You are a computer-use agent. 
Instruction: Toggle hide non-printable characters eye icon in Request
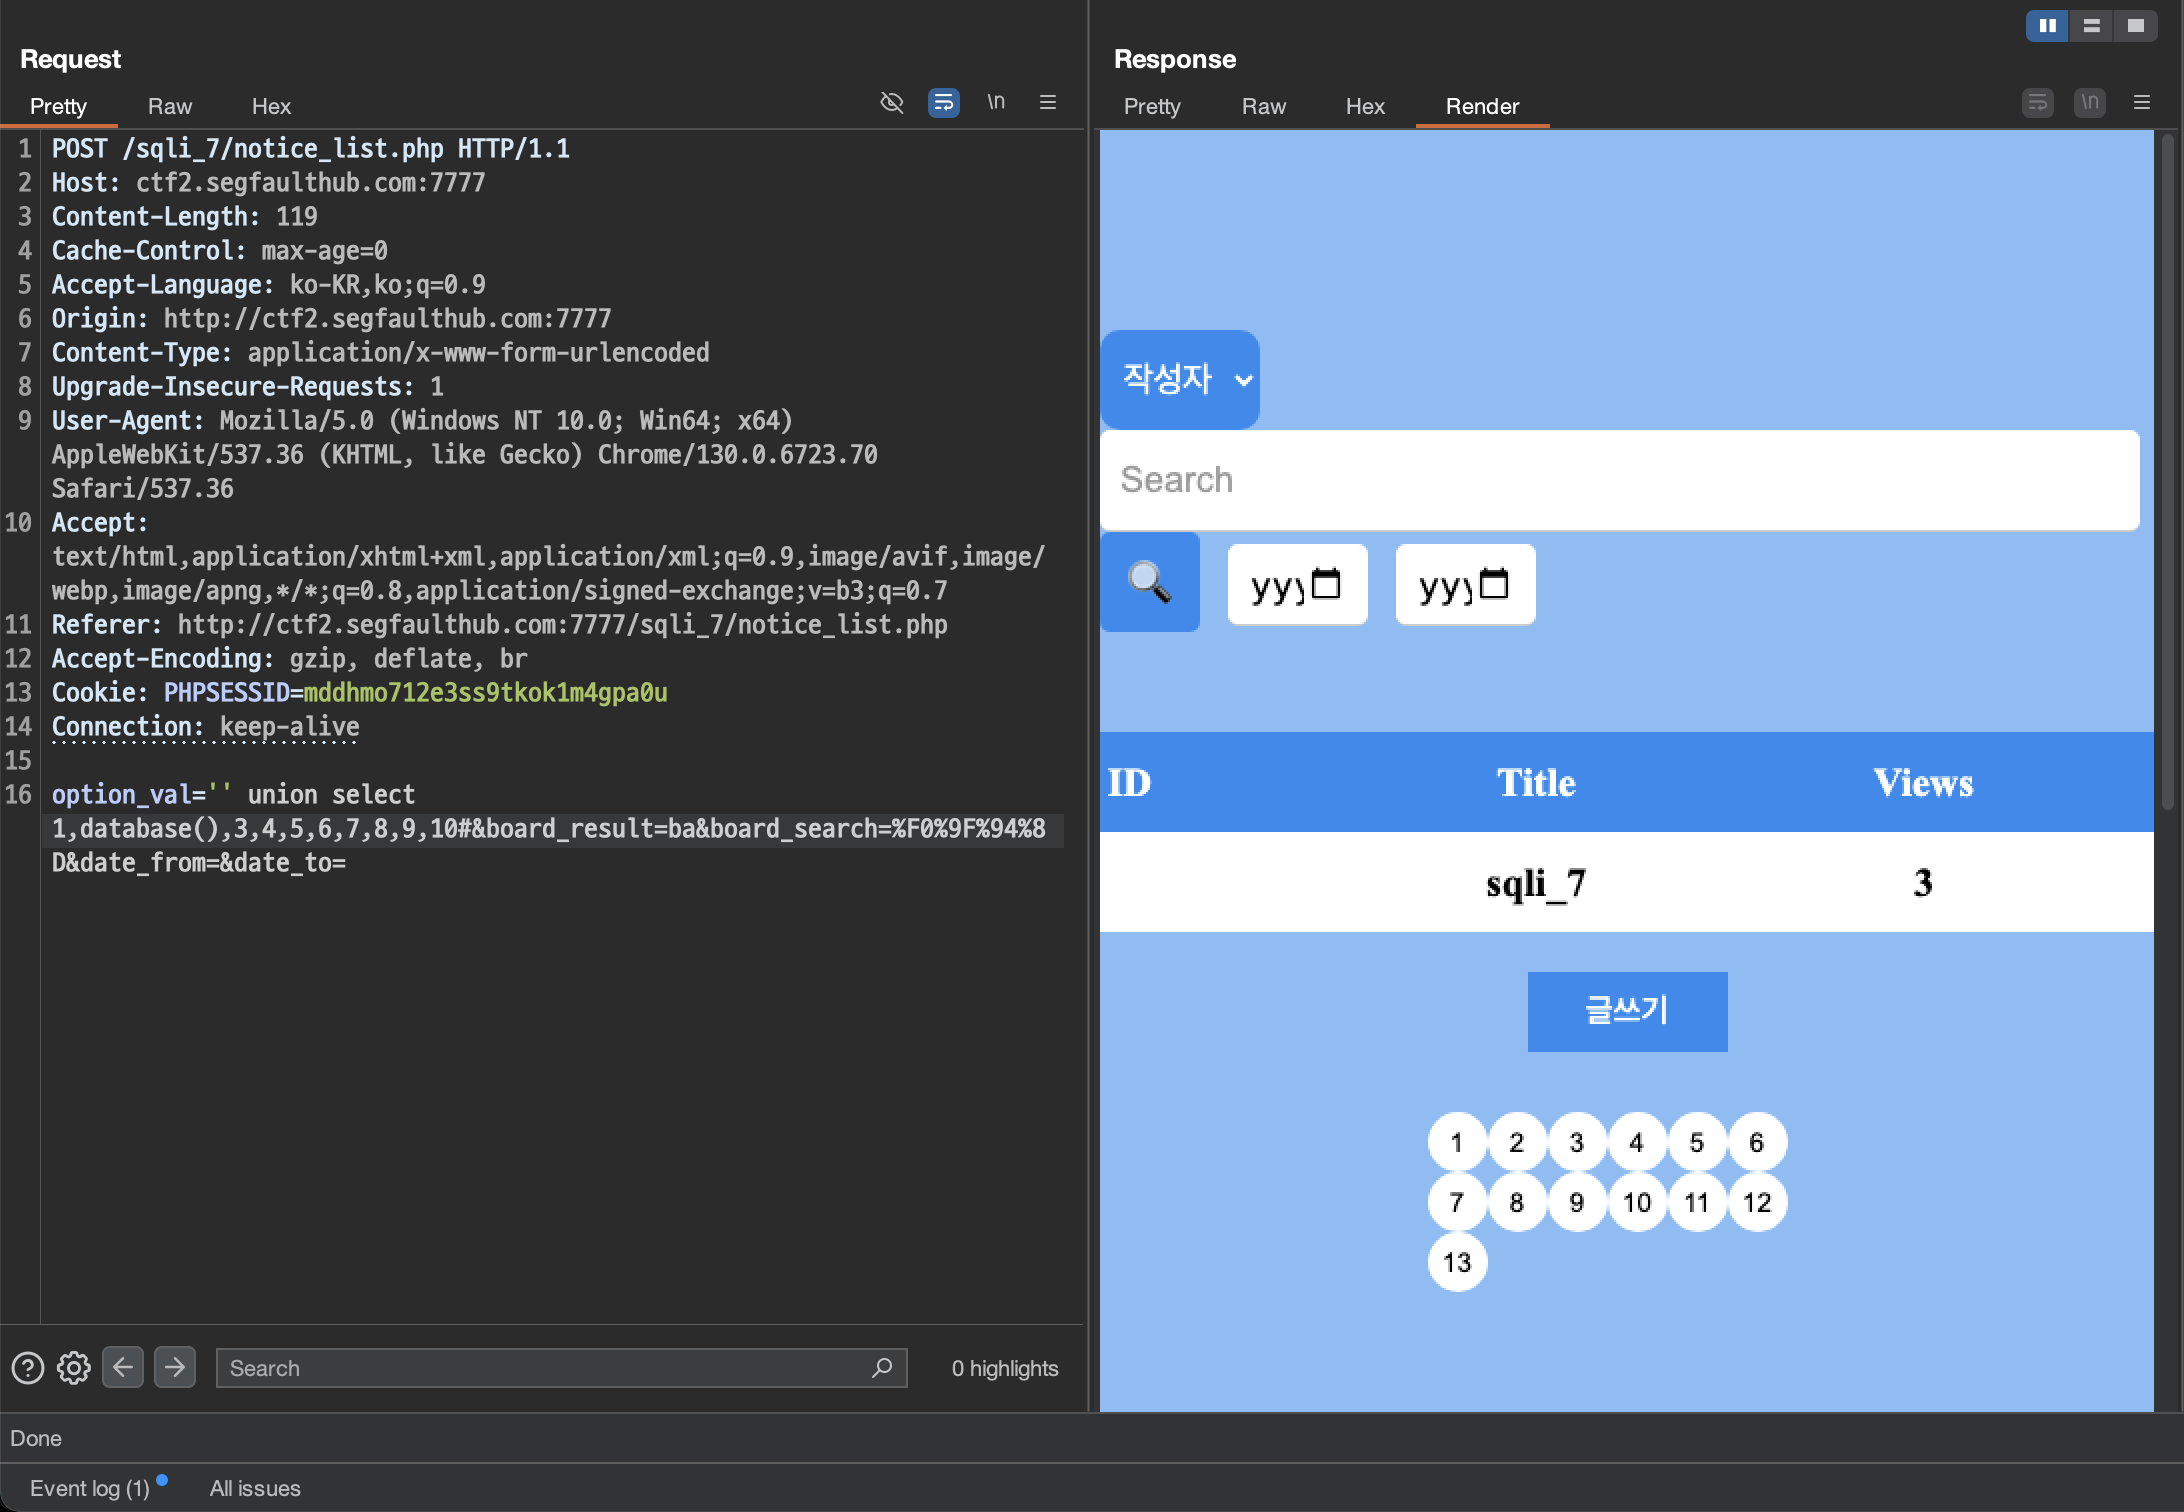(891, 103)
